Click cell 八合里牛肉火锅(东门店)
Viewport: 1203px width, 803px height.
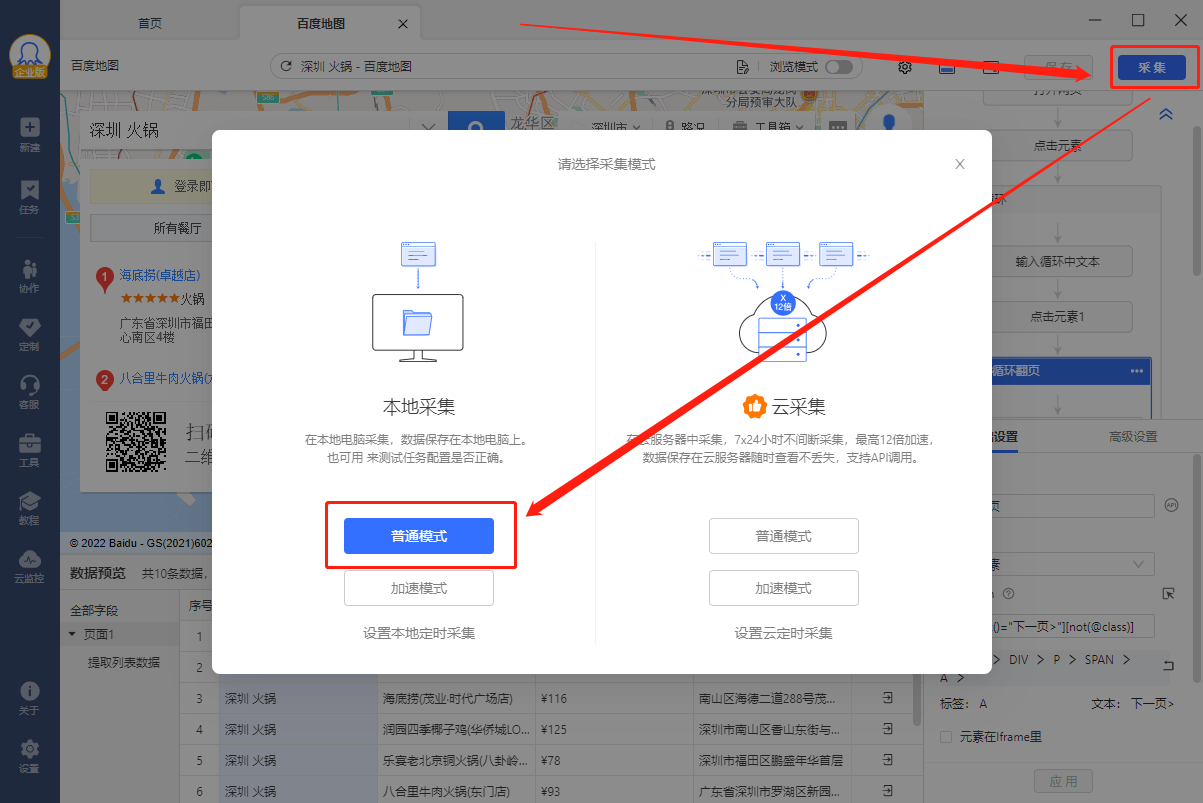pyautogui.click(x=456, y=791)
